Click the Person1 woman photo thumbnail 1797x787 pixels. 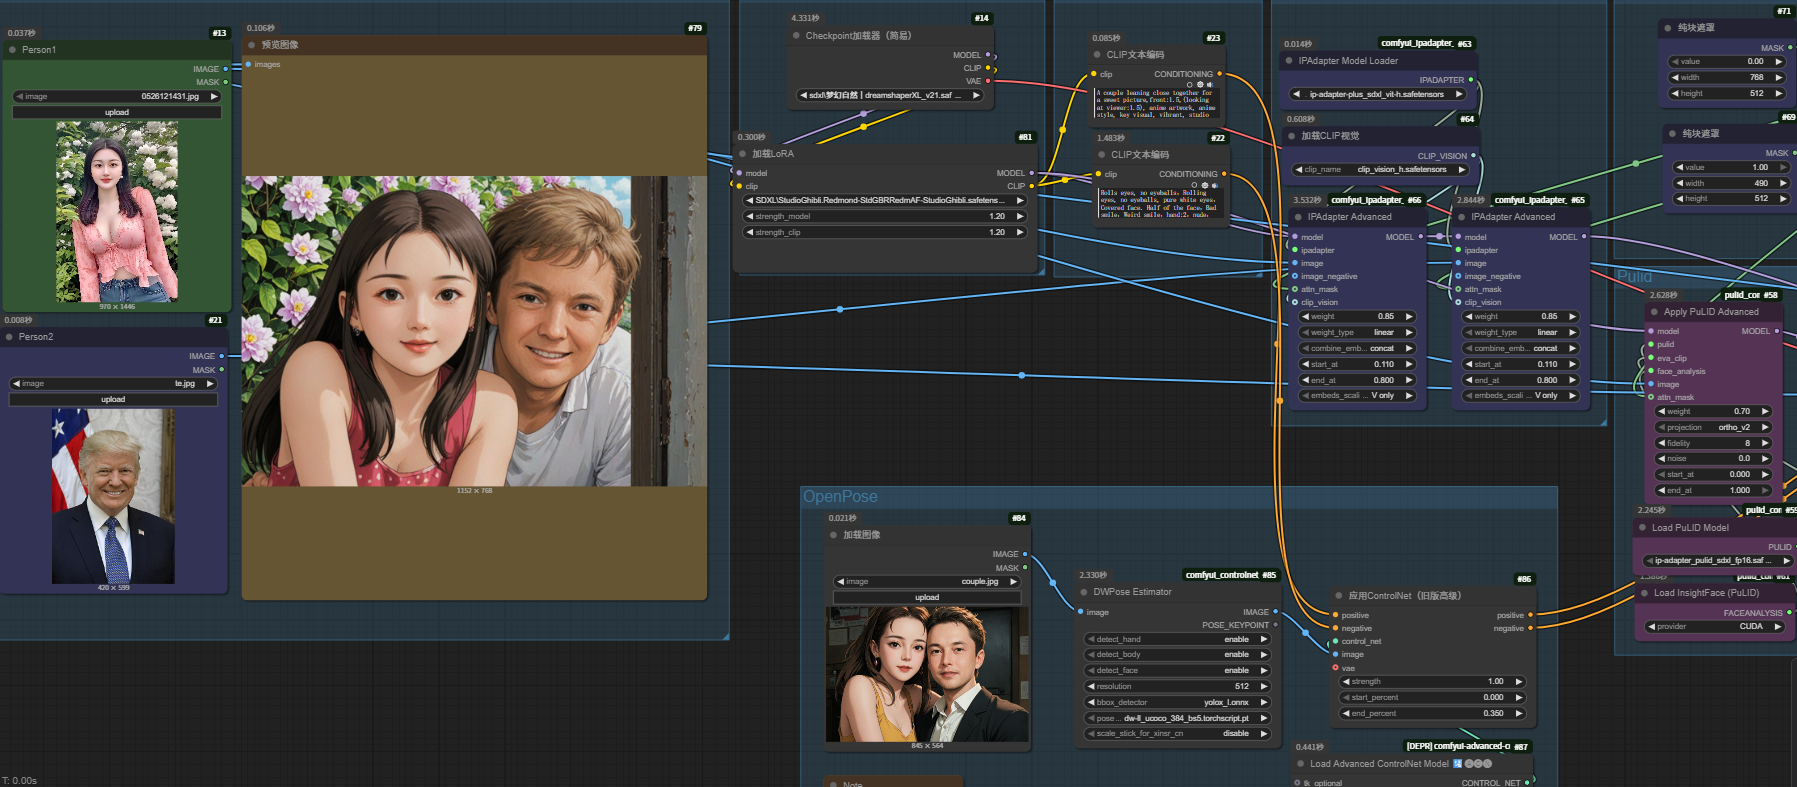pos(117,212)
